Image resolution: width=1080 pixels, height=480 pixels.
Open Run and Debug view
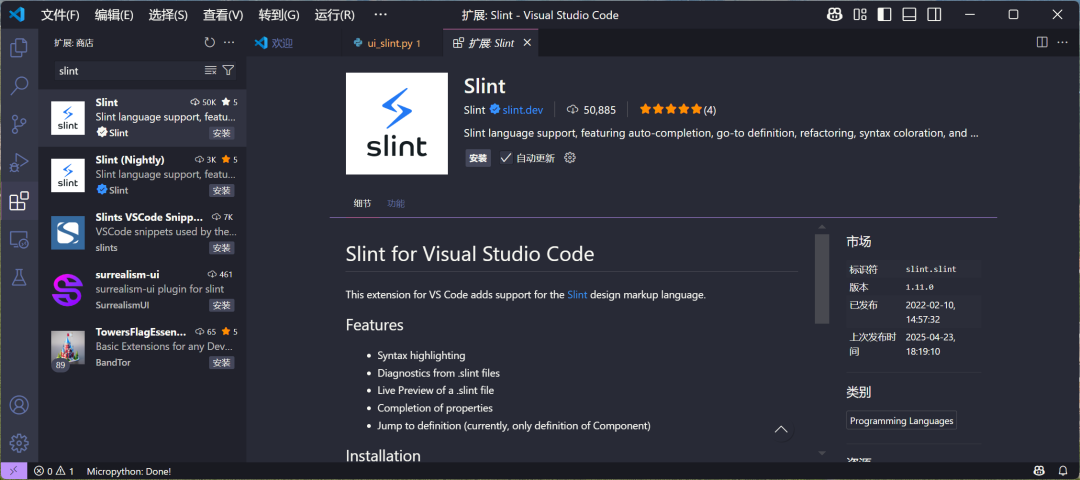tap(19, 163)
